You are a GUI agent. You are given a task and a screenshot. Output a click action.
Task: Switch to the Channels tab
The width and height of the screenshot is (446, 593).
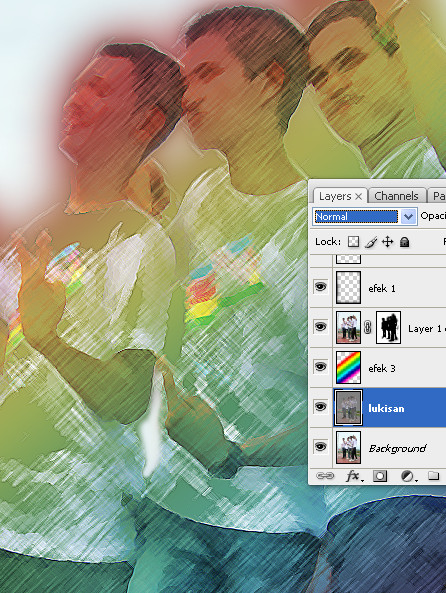click(396, 196)
